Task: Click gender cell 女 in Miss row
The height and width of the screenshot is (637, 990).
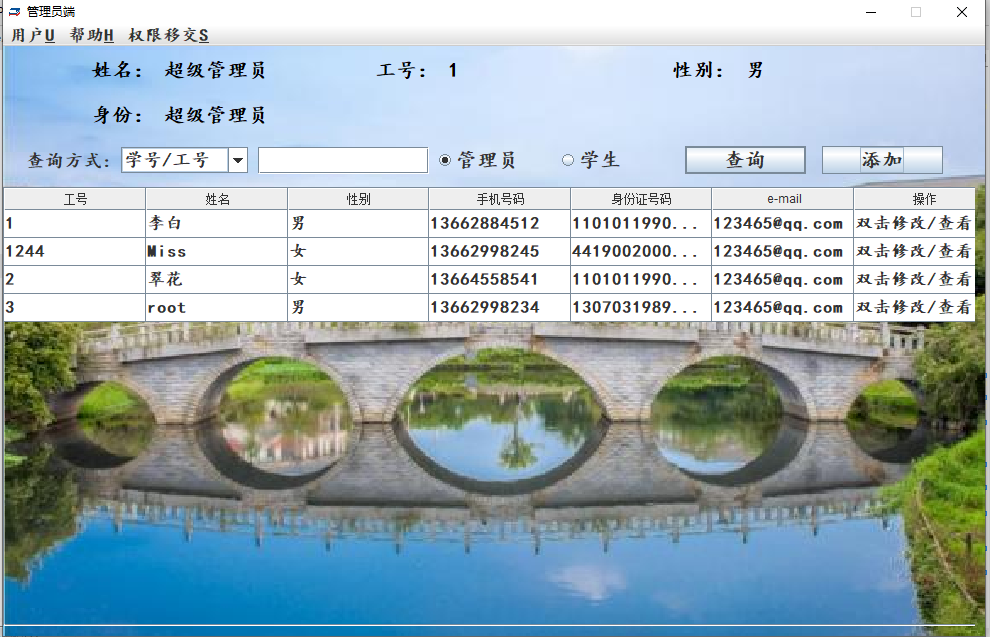Action: [358, 251]
